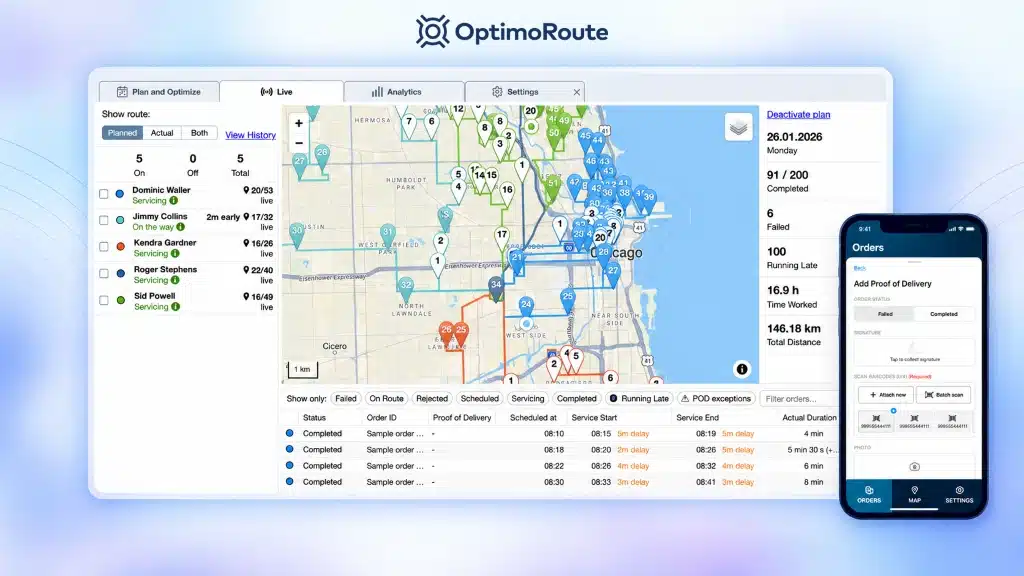Click the info icon next to Jimmy Collins's status

click(x=180, y=227)
